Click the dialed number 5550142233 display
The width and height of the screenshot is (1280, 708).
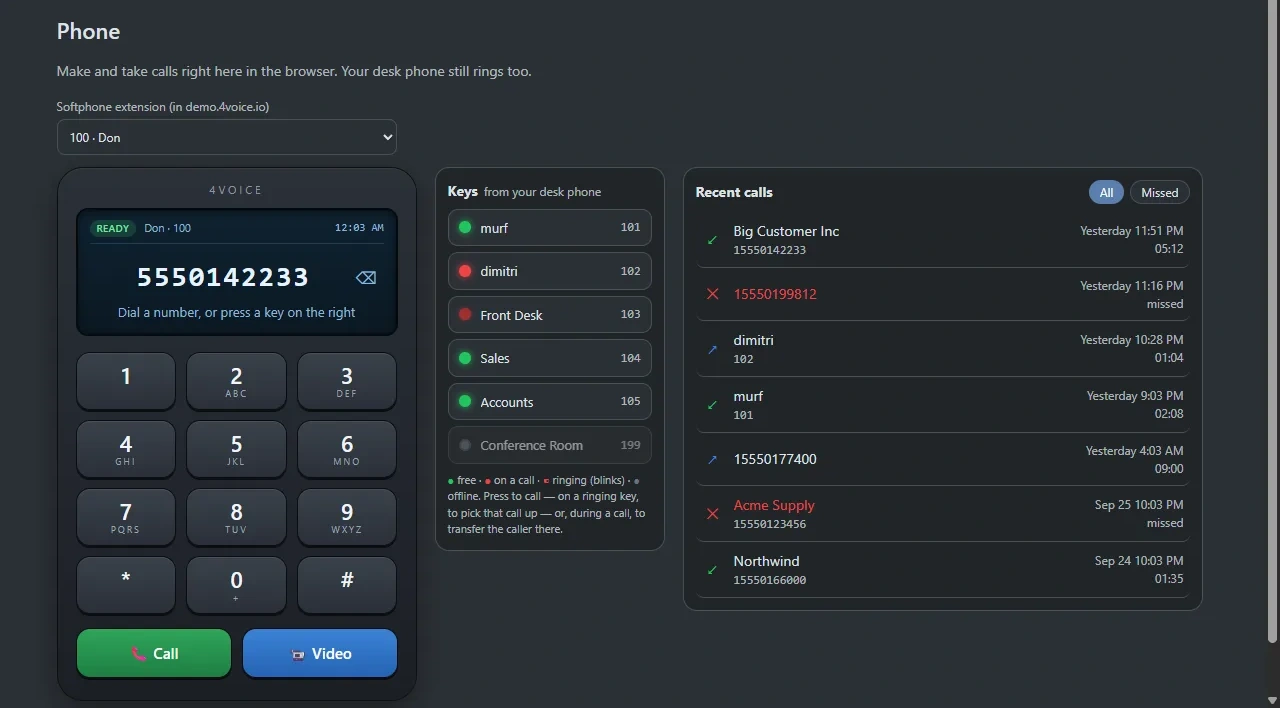(223, 277)
